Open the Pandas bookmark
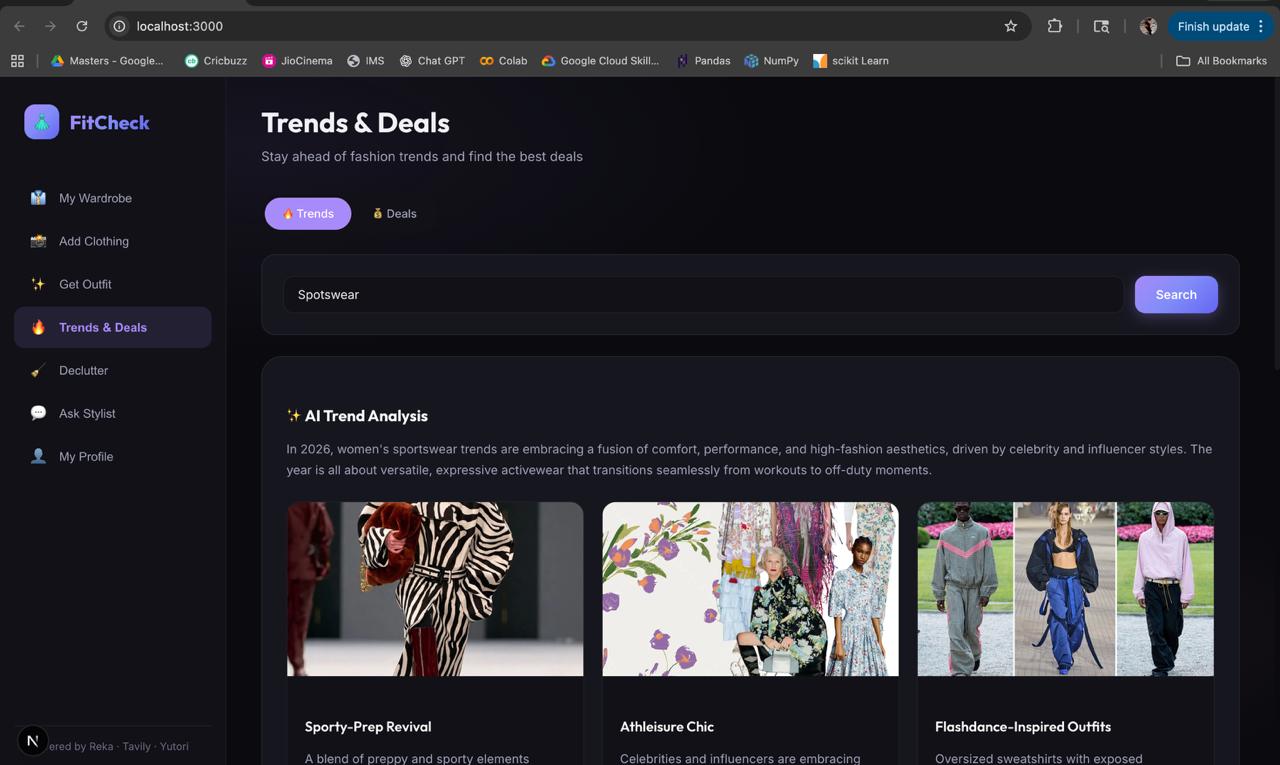Screen dimensions: 1280x765 (703, 61)
